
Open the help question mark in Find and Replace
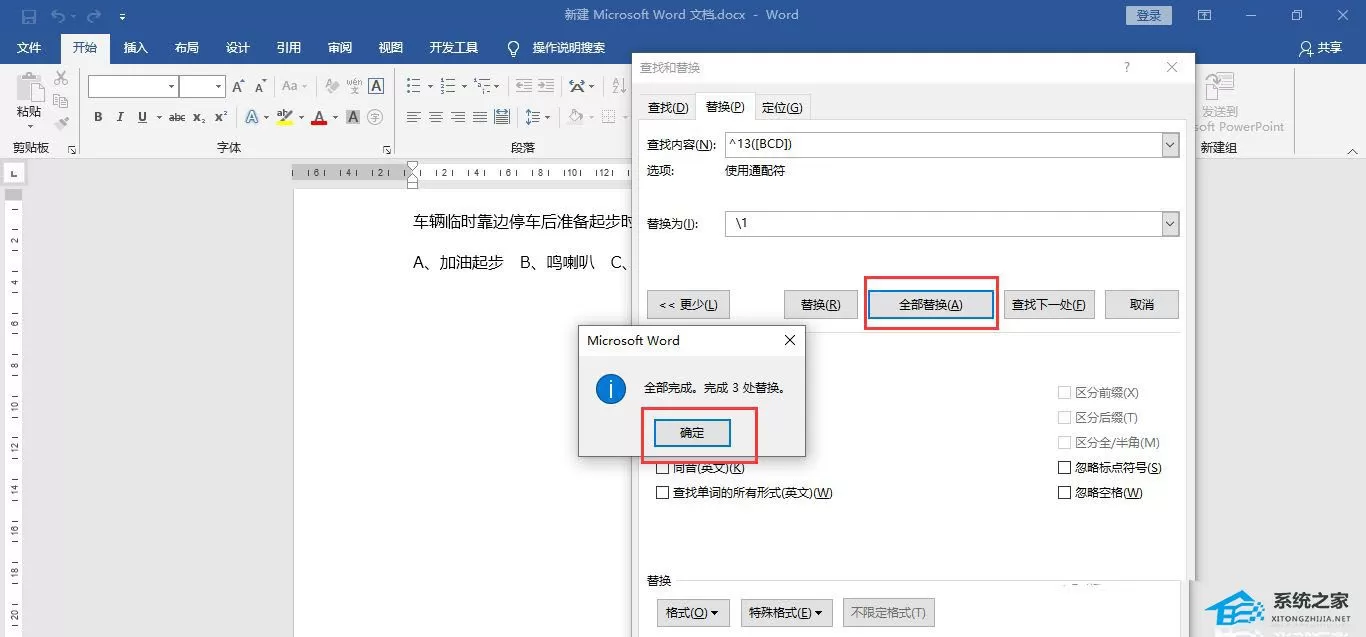click(1127, 67)
